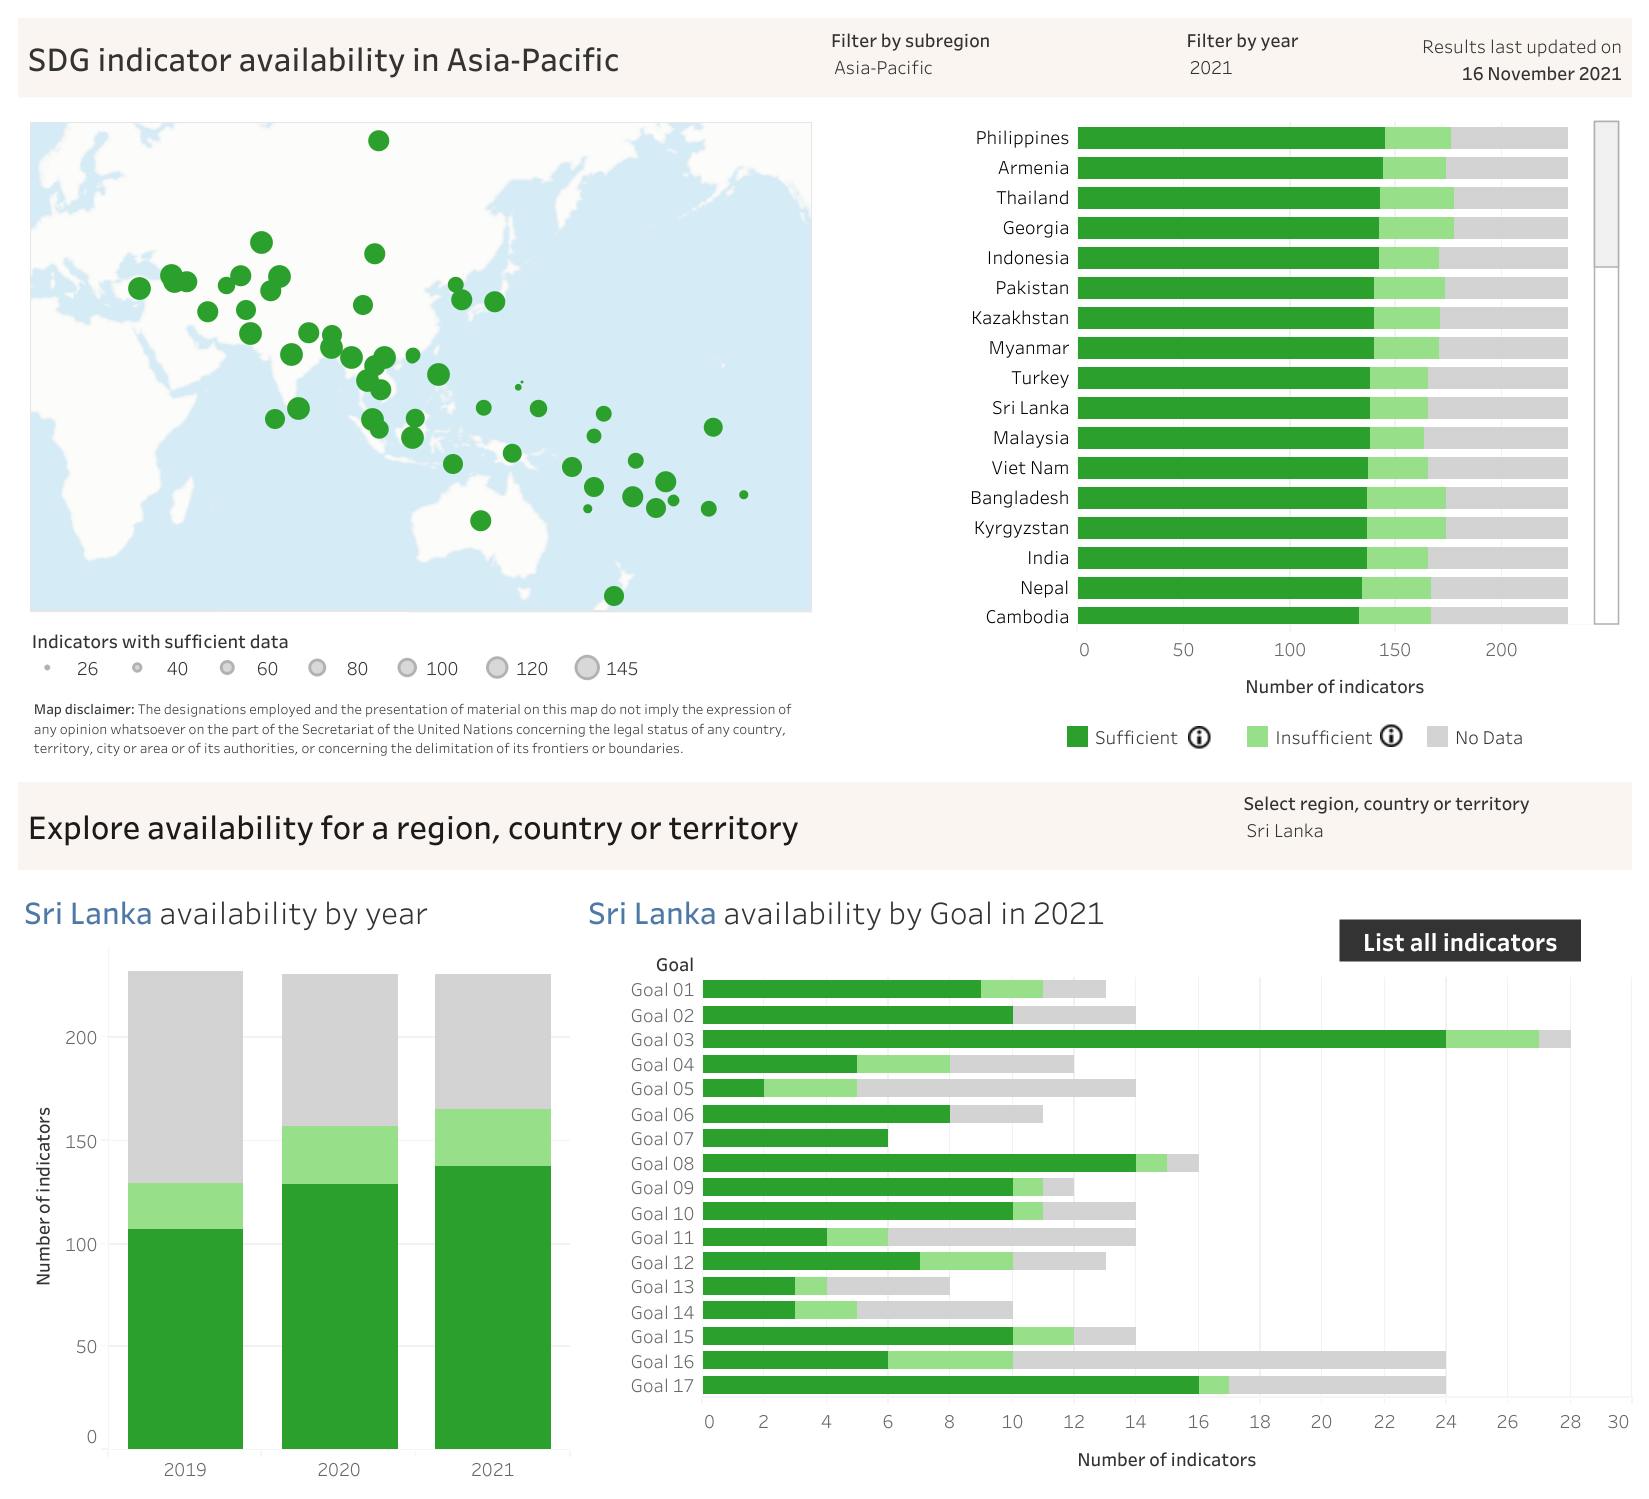Click the Sri Lanka country label

click(x=1030, y=408)
